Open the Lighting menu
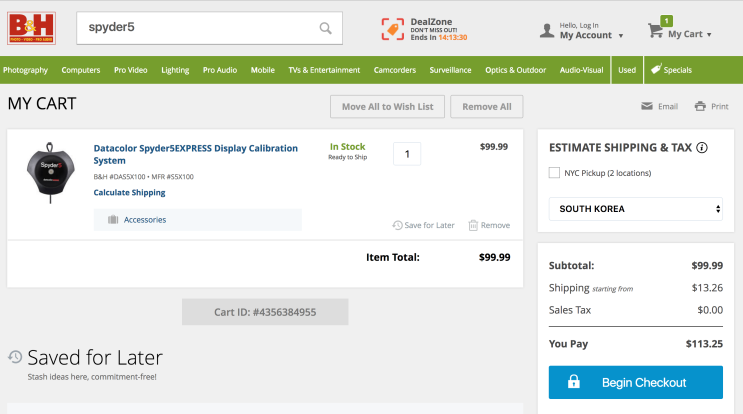743x414 pixels. tap(175, 70)
